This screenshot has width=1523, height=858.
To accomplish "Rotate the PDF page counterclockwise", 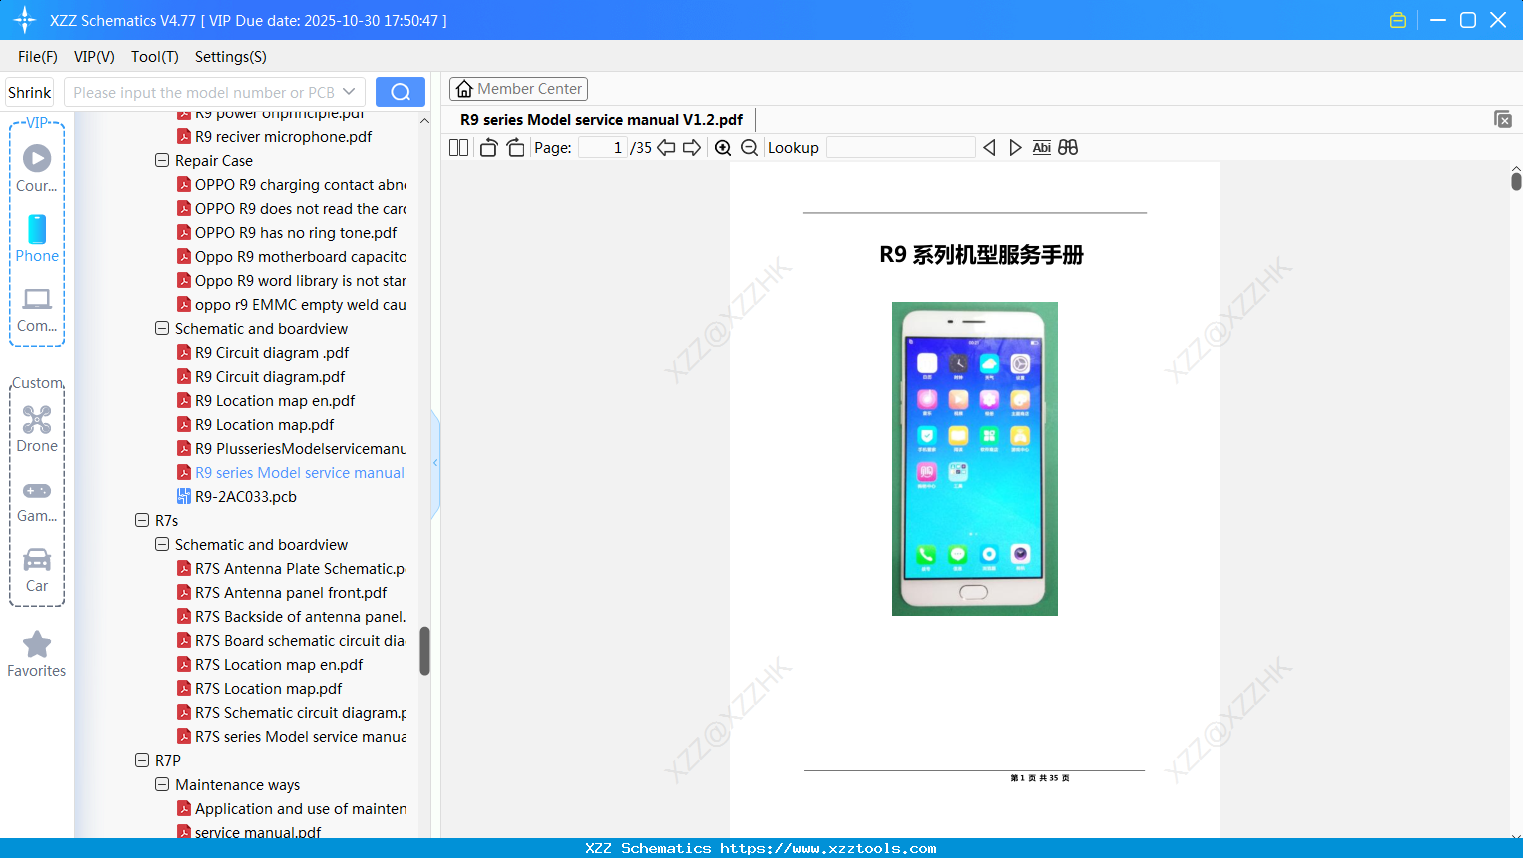I will pos(487,147).
